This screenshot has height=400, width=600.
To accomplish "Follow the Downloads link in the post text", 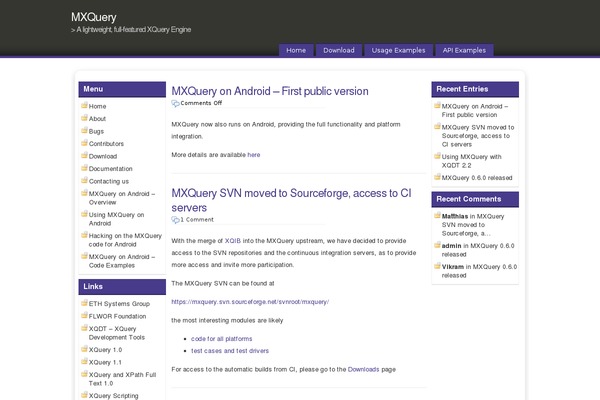I will point(363,369).
